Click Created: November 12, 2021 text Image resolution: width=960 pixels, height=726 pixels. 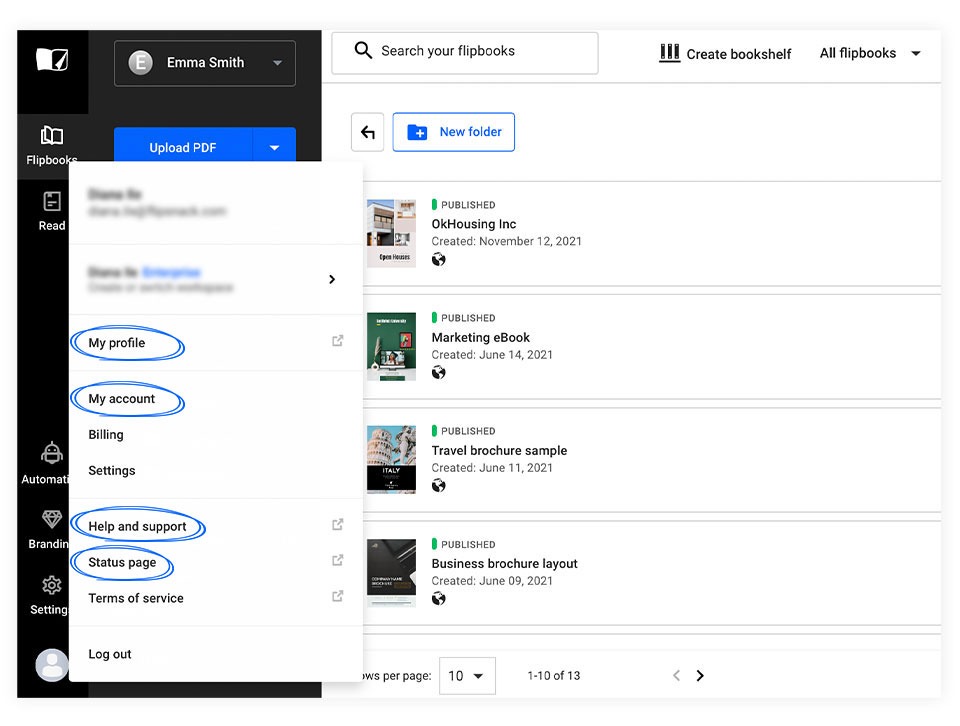pos(506,241)
